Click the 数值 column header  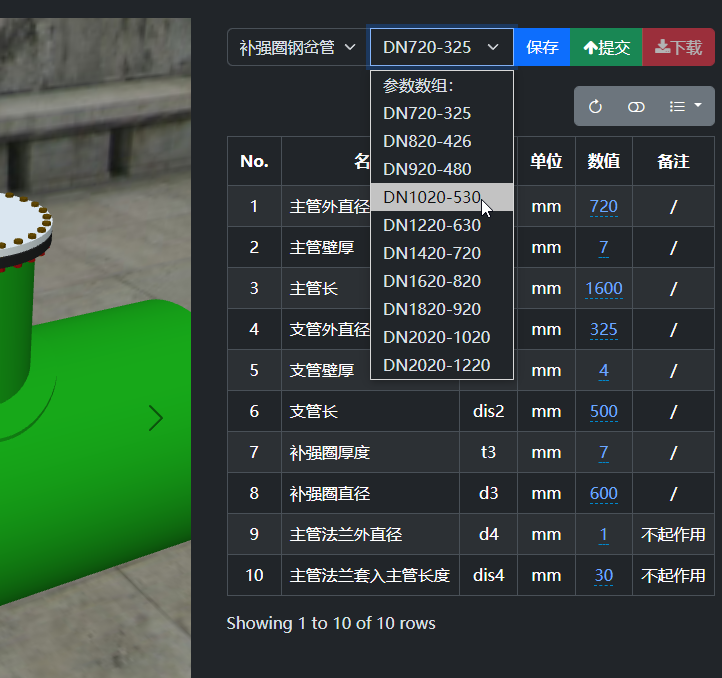tap(604, 161)
